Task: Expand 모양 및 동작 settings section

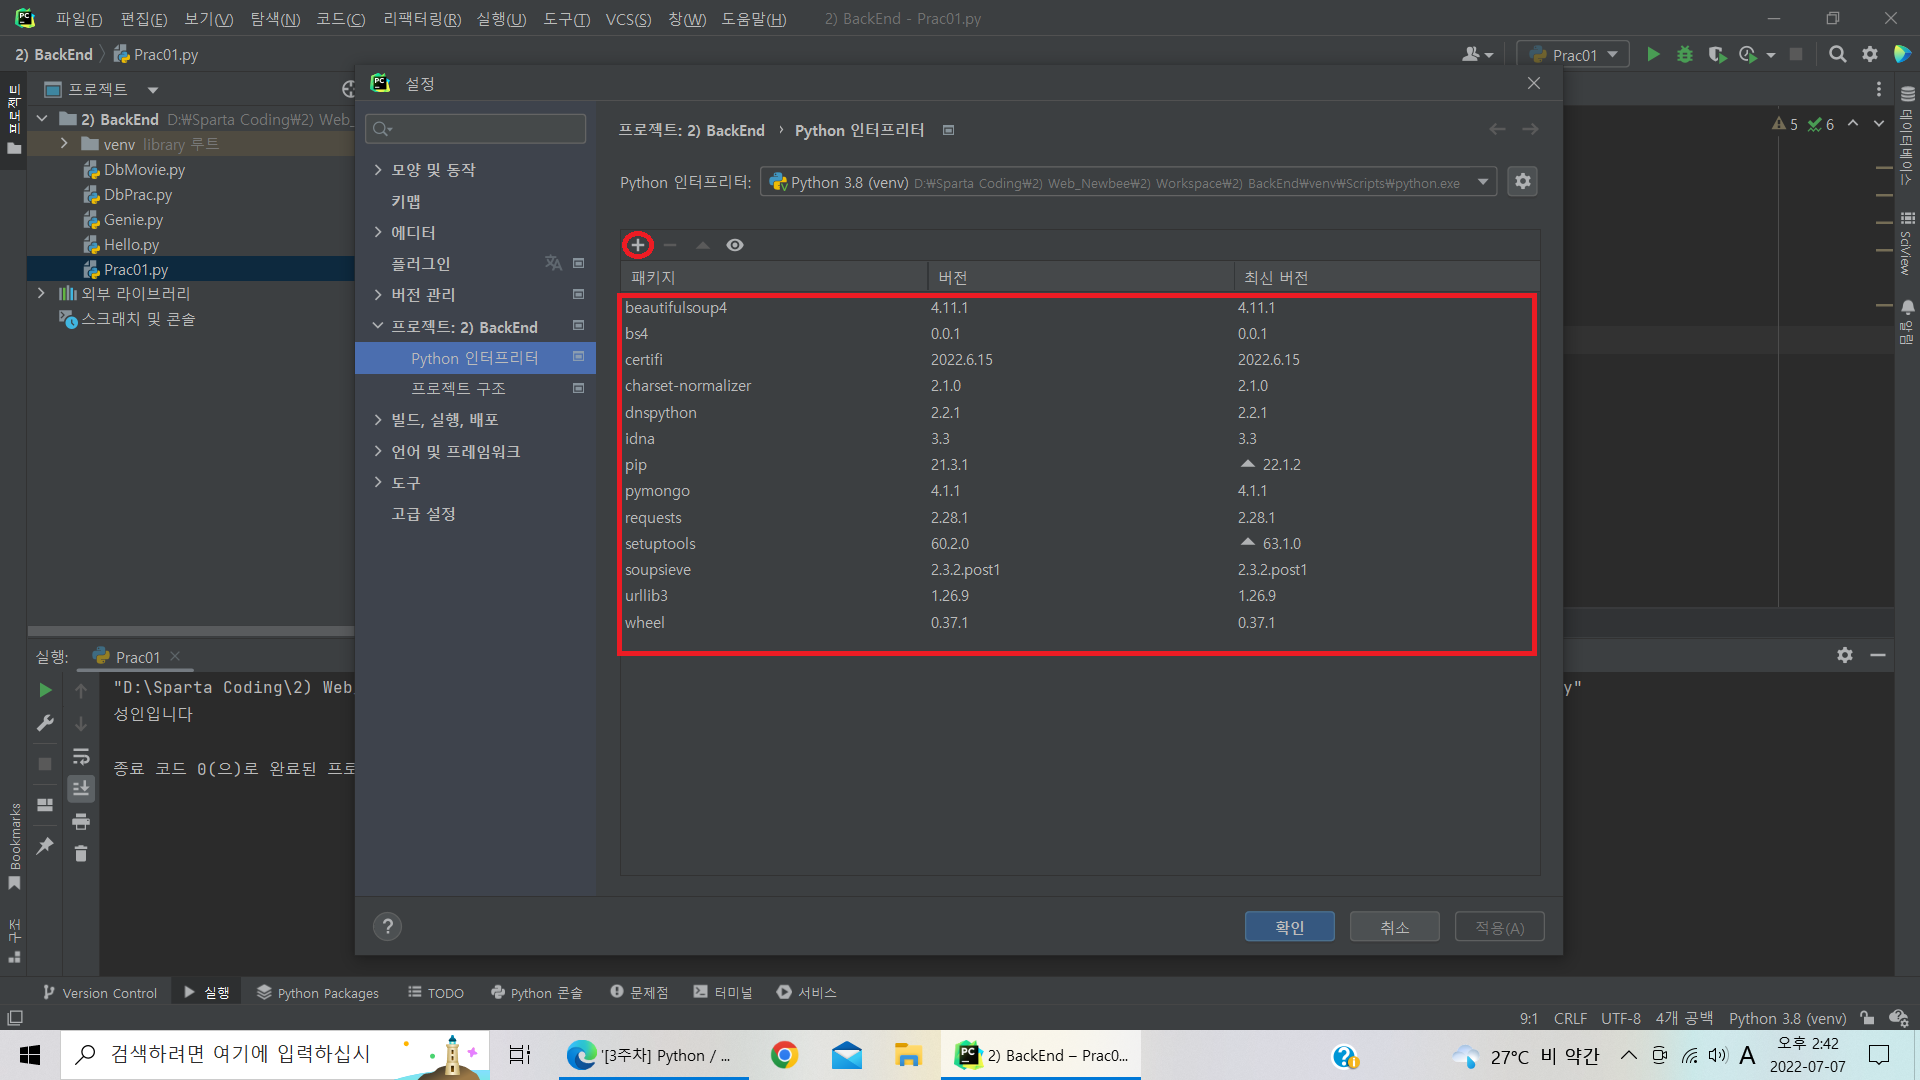Action: point(378,170)
